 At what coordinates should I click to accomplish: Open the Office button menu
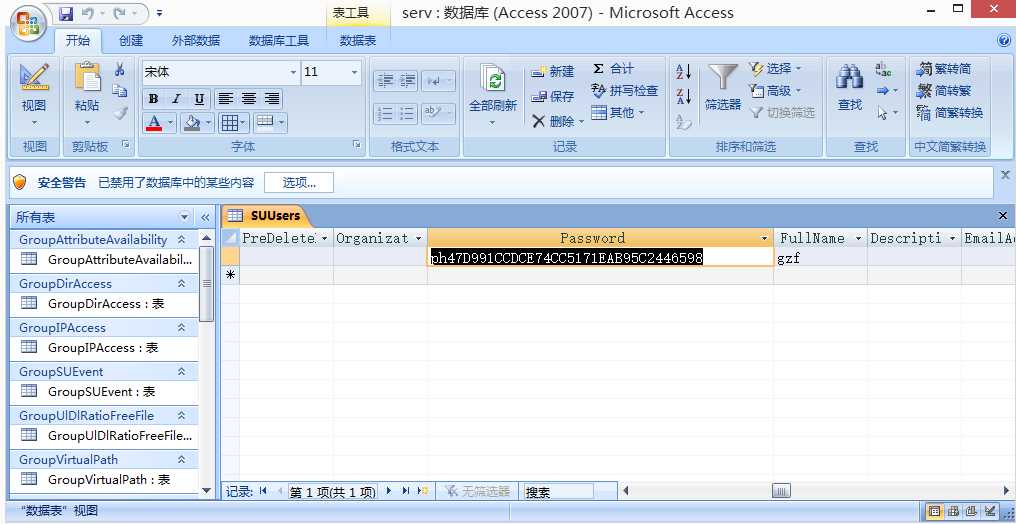27,22
